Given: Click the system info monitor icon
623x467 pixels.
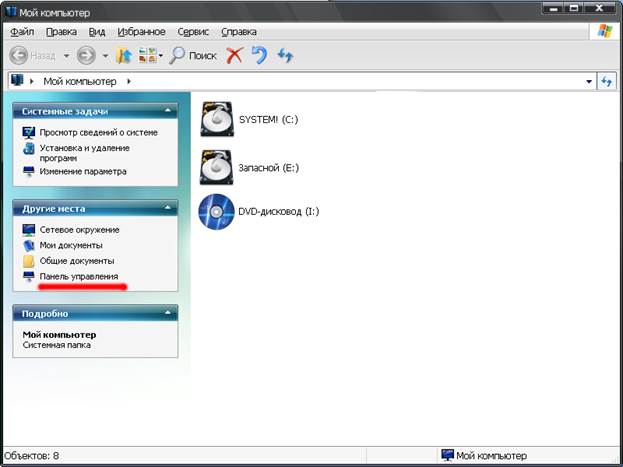Looking at the screenshot, I should 29,133.
